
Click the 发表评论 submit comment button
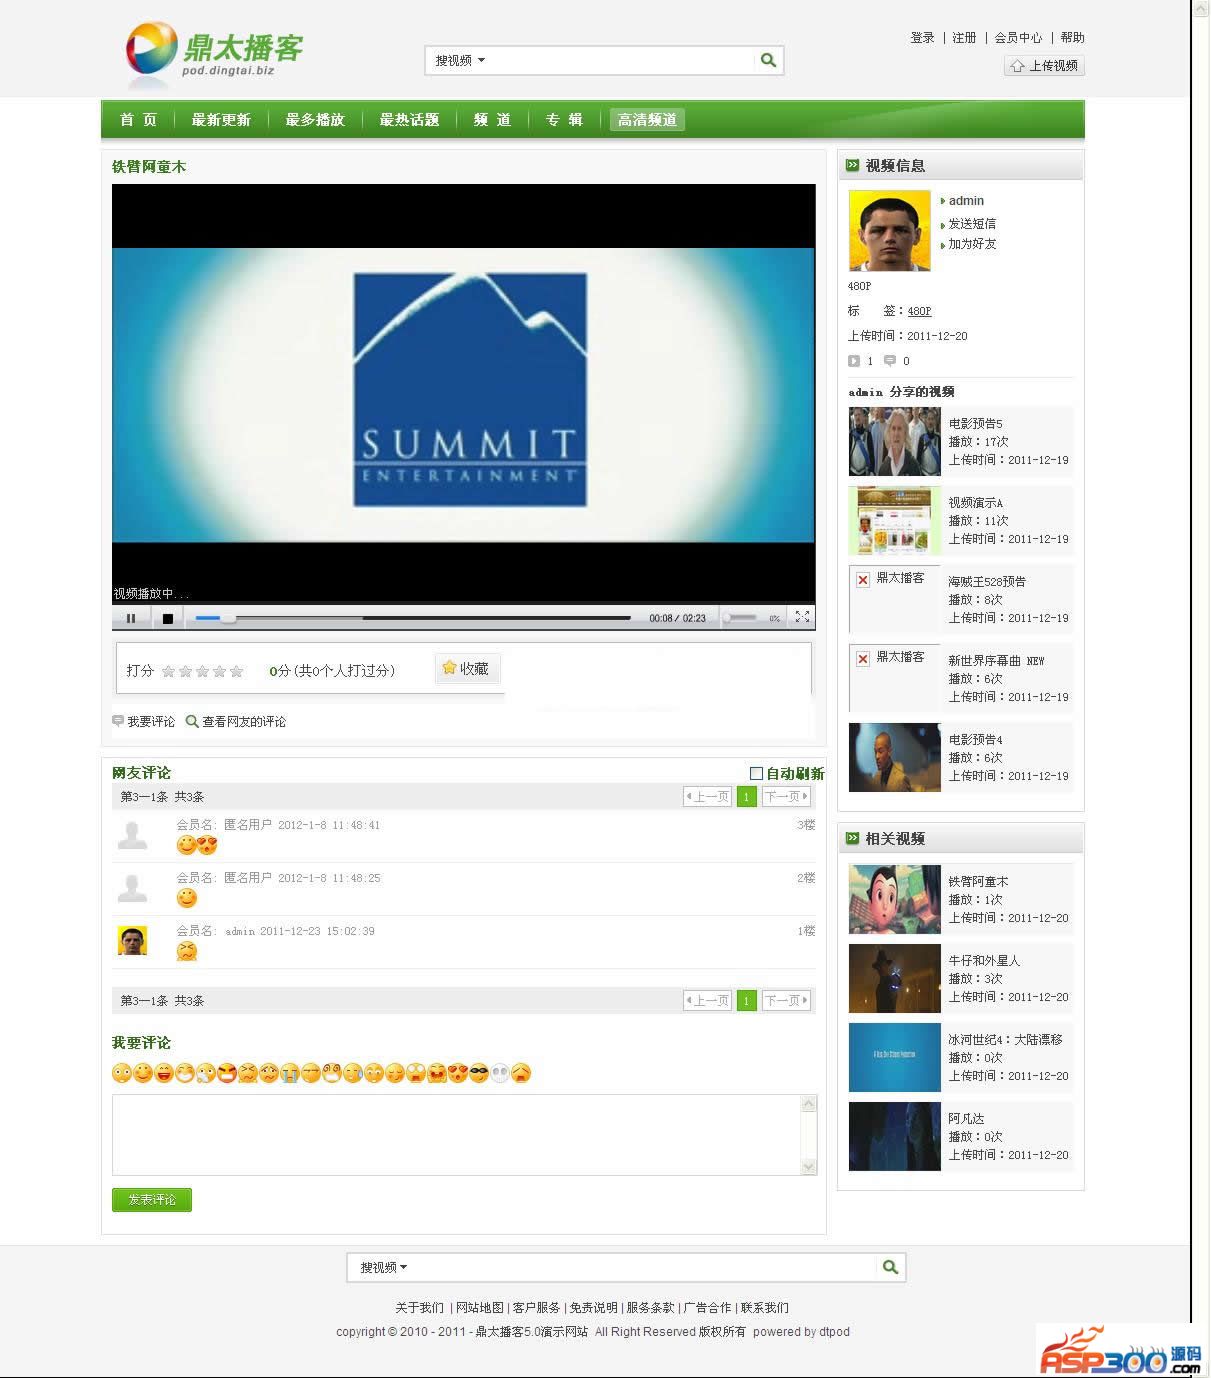[x=152, y=1200]
